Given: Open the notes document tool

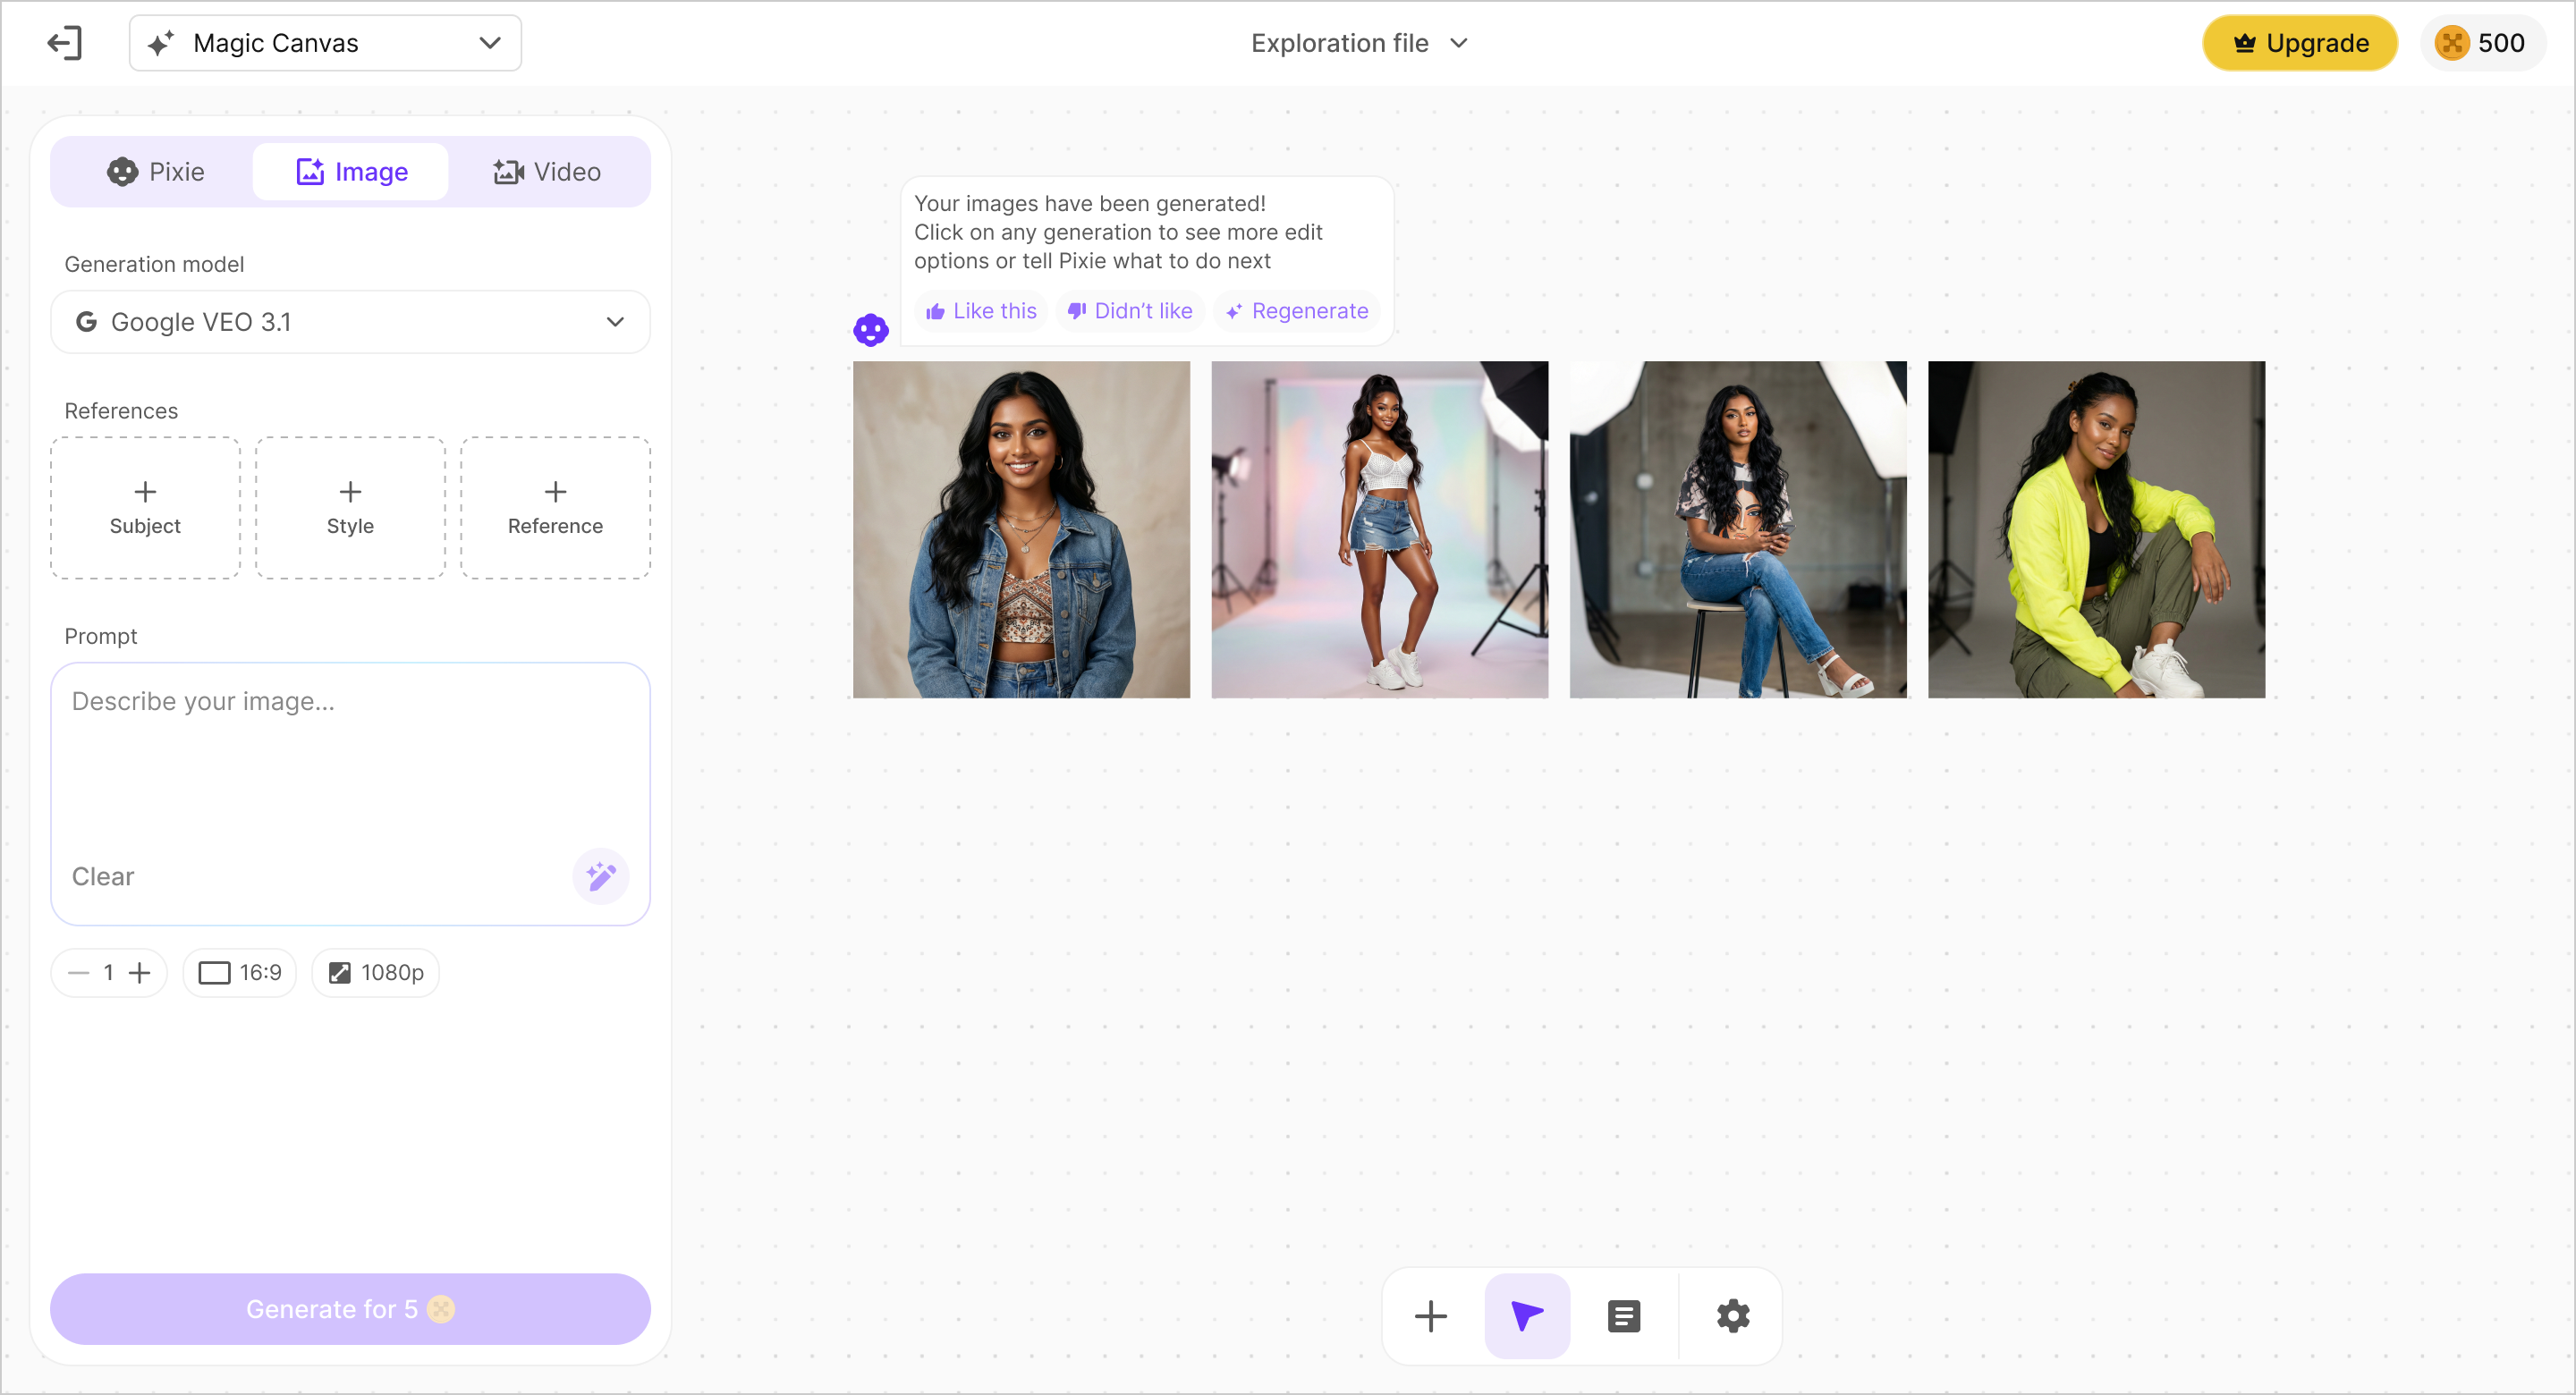Looking at the screenshot, I should click(x=1624, y=1316).
